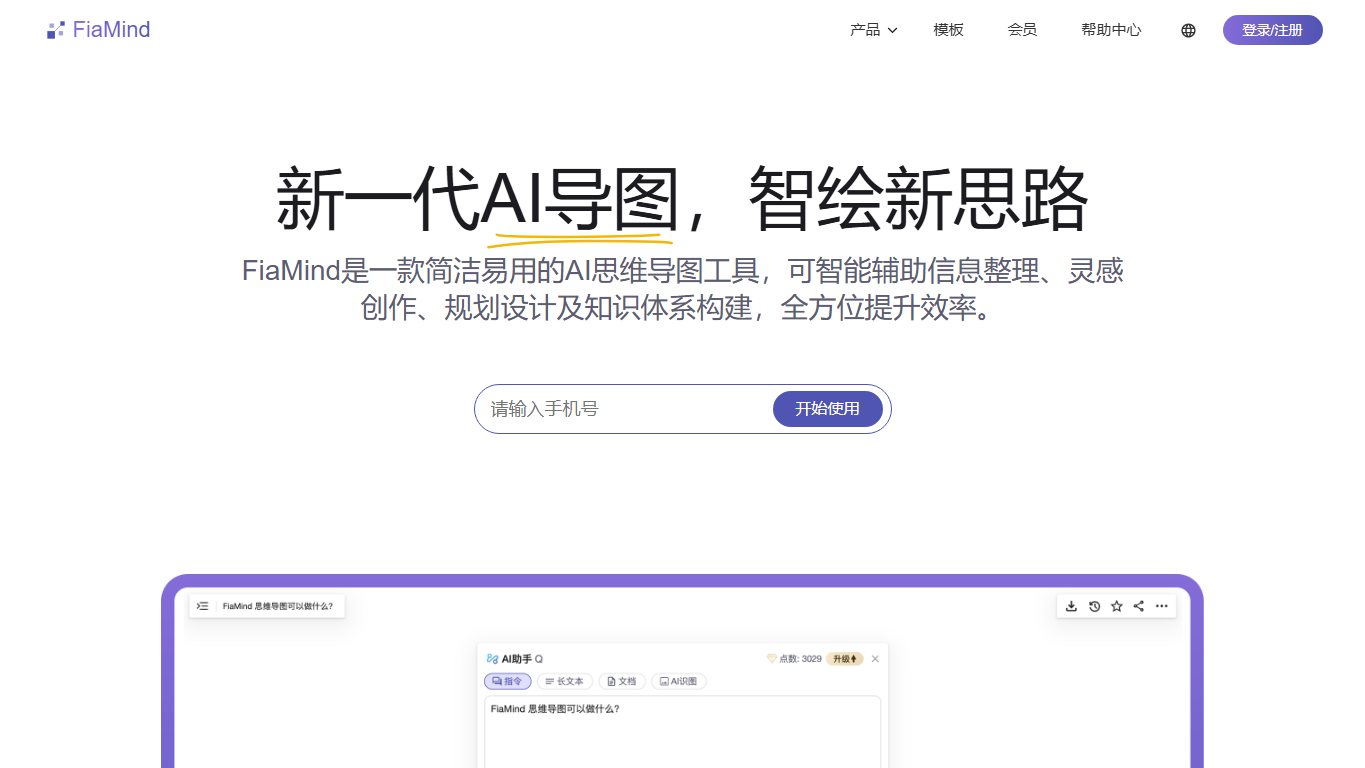Expand the 产品 dropdown menu
Image resolution: width=1365 pixels, height=768 pixels.
[874, 30]
